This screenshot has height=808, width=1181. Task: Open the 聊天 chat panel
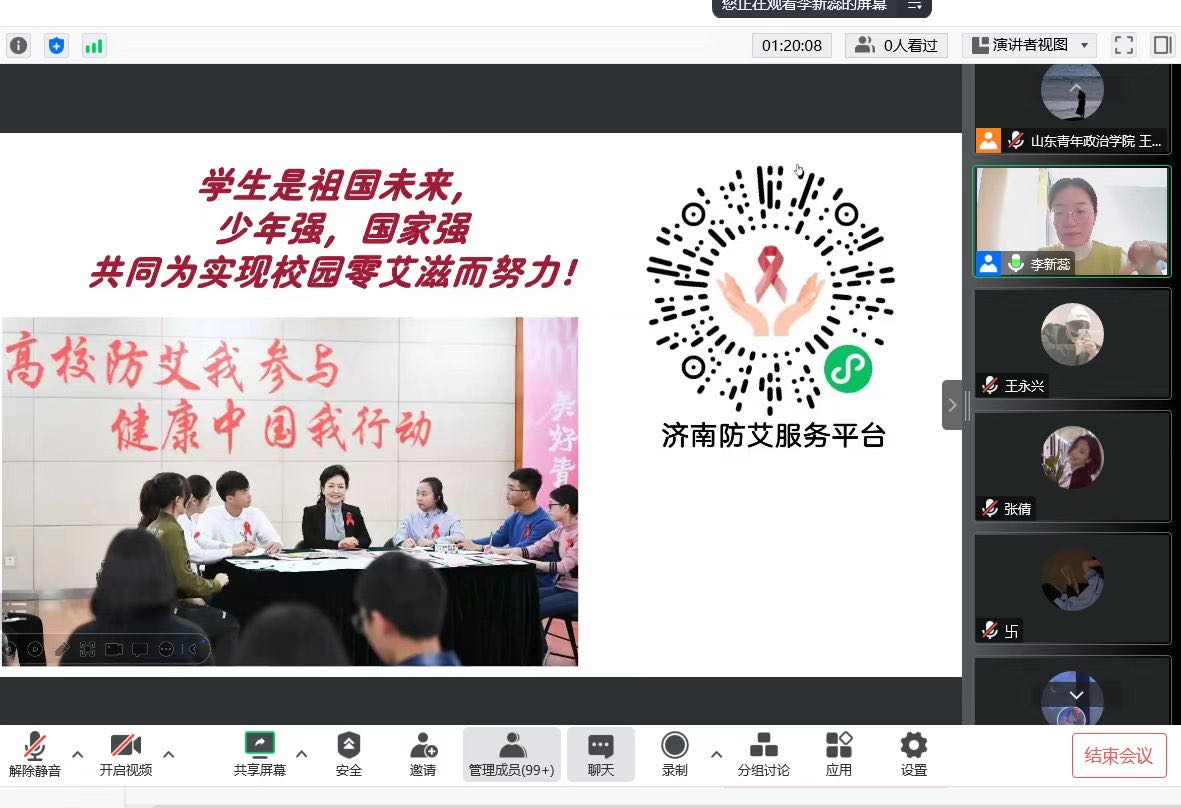(x=601, y=754)
